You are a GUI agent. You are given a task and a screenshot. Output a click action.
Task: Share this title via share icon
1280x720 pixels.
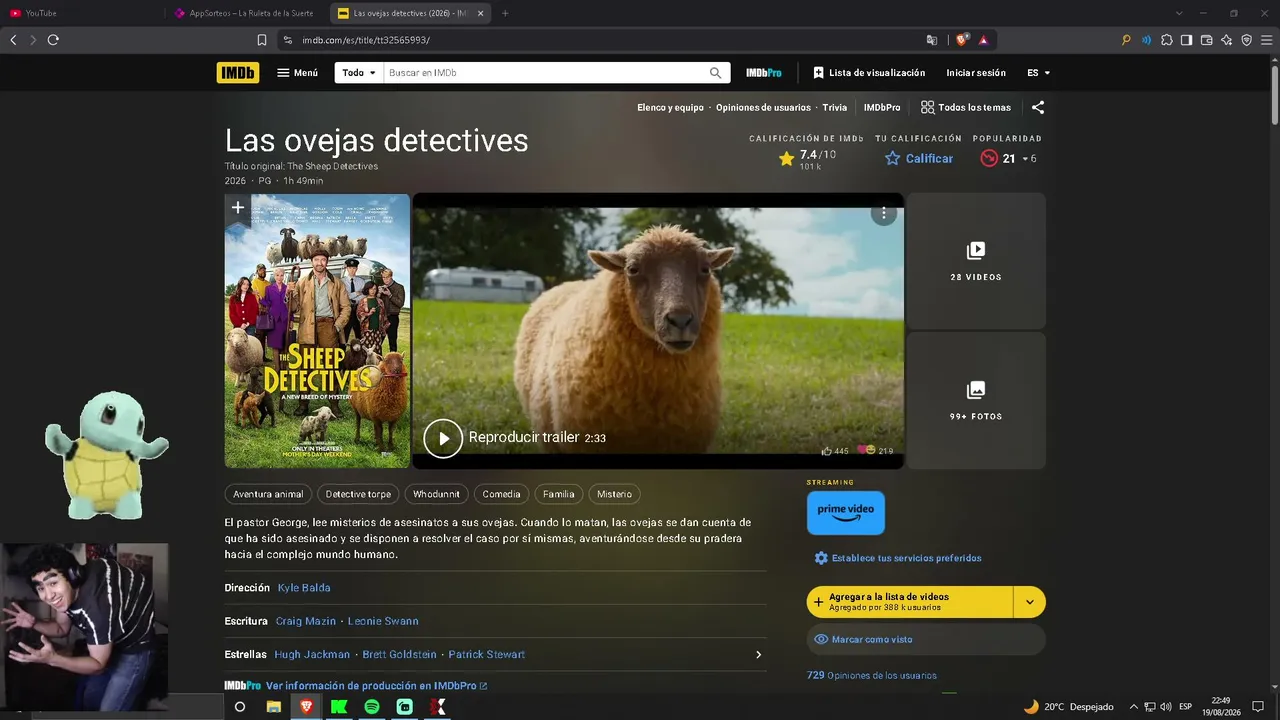point(1038,107)
